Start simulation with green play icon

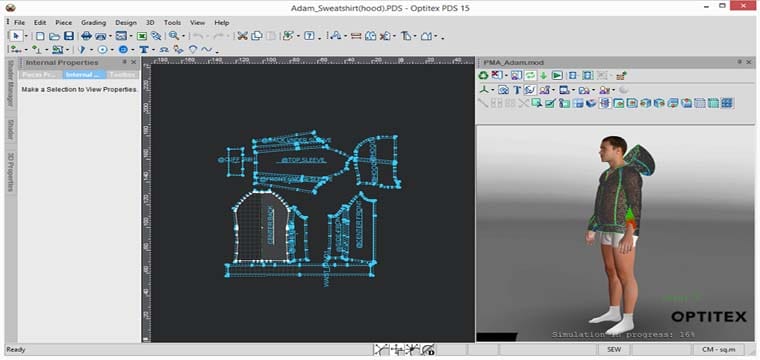click(x=557, y=75)
